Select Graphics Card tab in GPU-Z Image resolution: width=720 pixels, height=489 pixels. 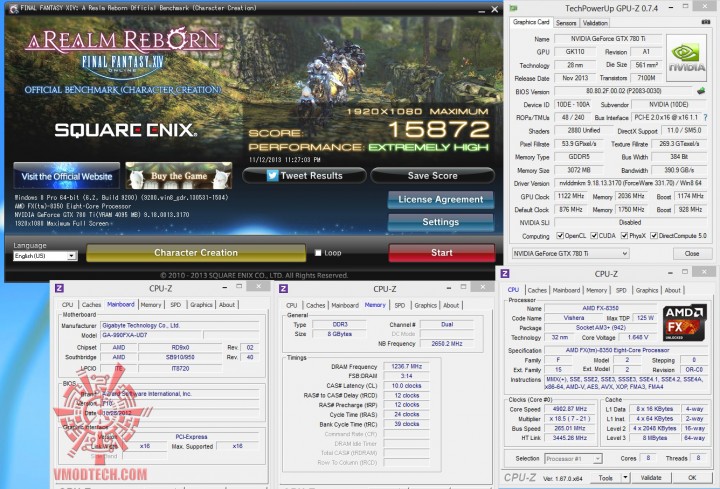(531, 22)
